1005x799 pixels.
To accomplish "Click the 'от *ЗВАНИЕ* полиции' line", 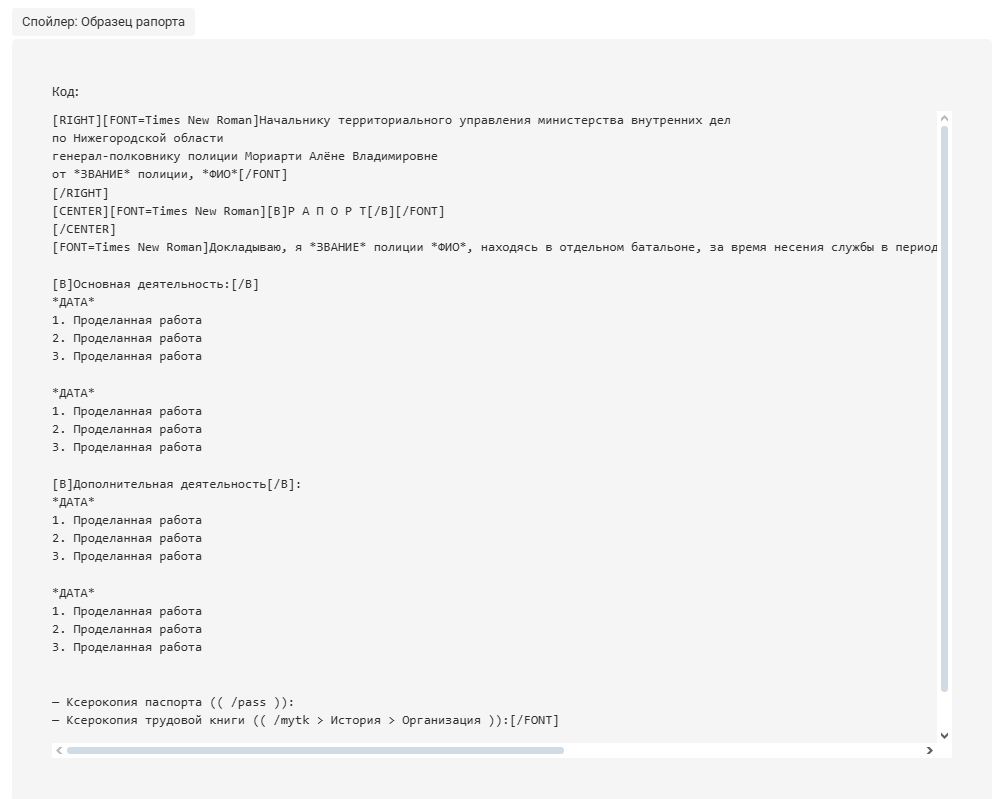I will tap(170, 174).
